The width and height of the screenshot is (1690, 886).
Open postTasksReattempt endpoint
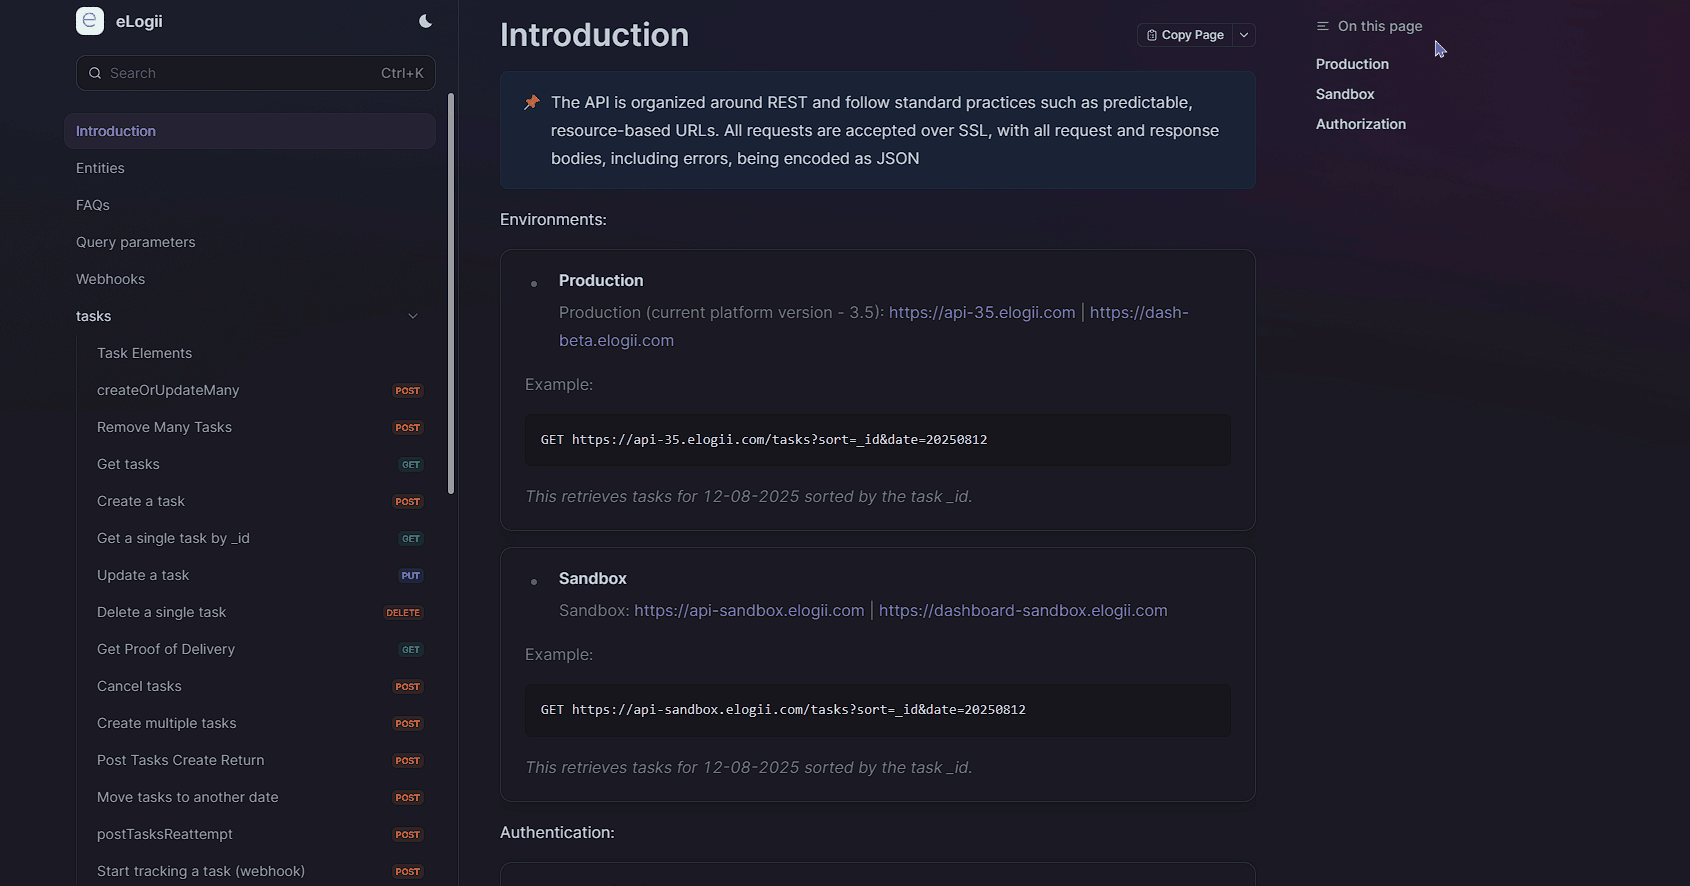pyautogui.click(x=165, y=834)
